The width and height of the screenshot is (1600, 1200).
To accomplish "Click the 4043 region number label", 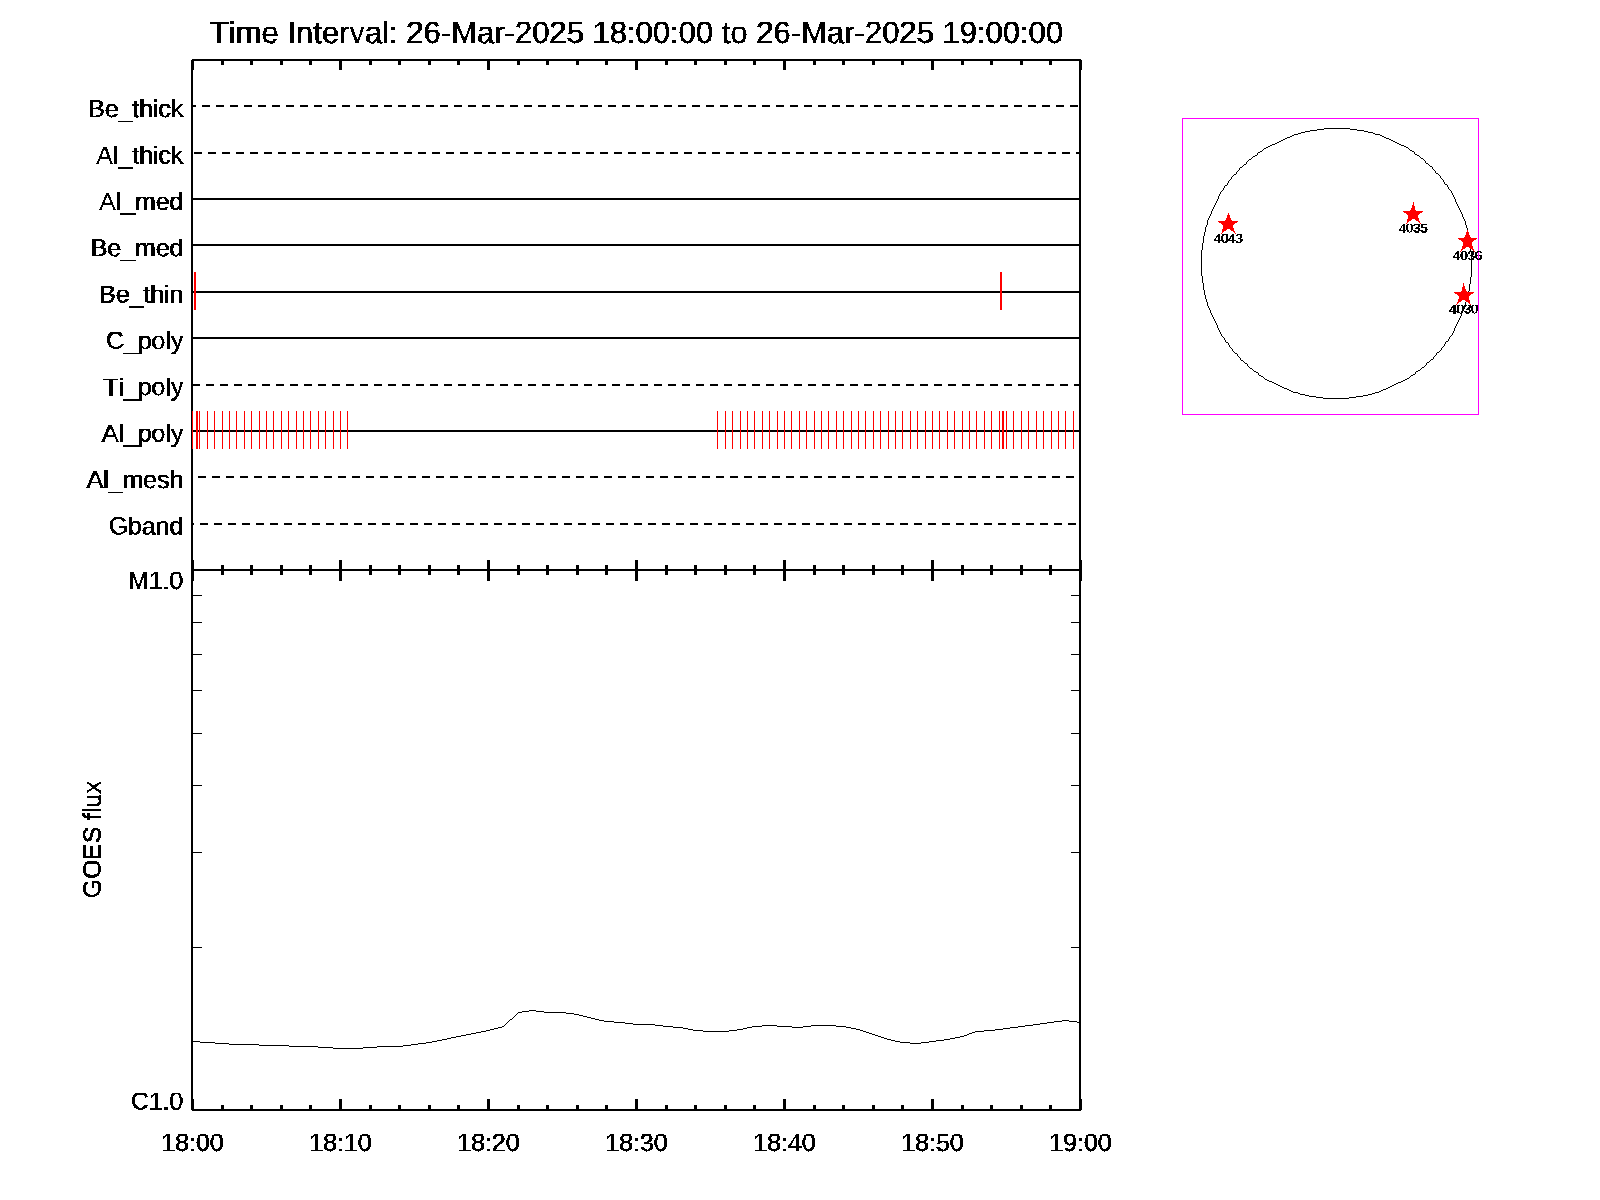I will pyautogui.click(x=1228, y=239).
